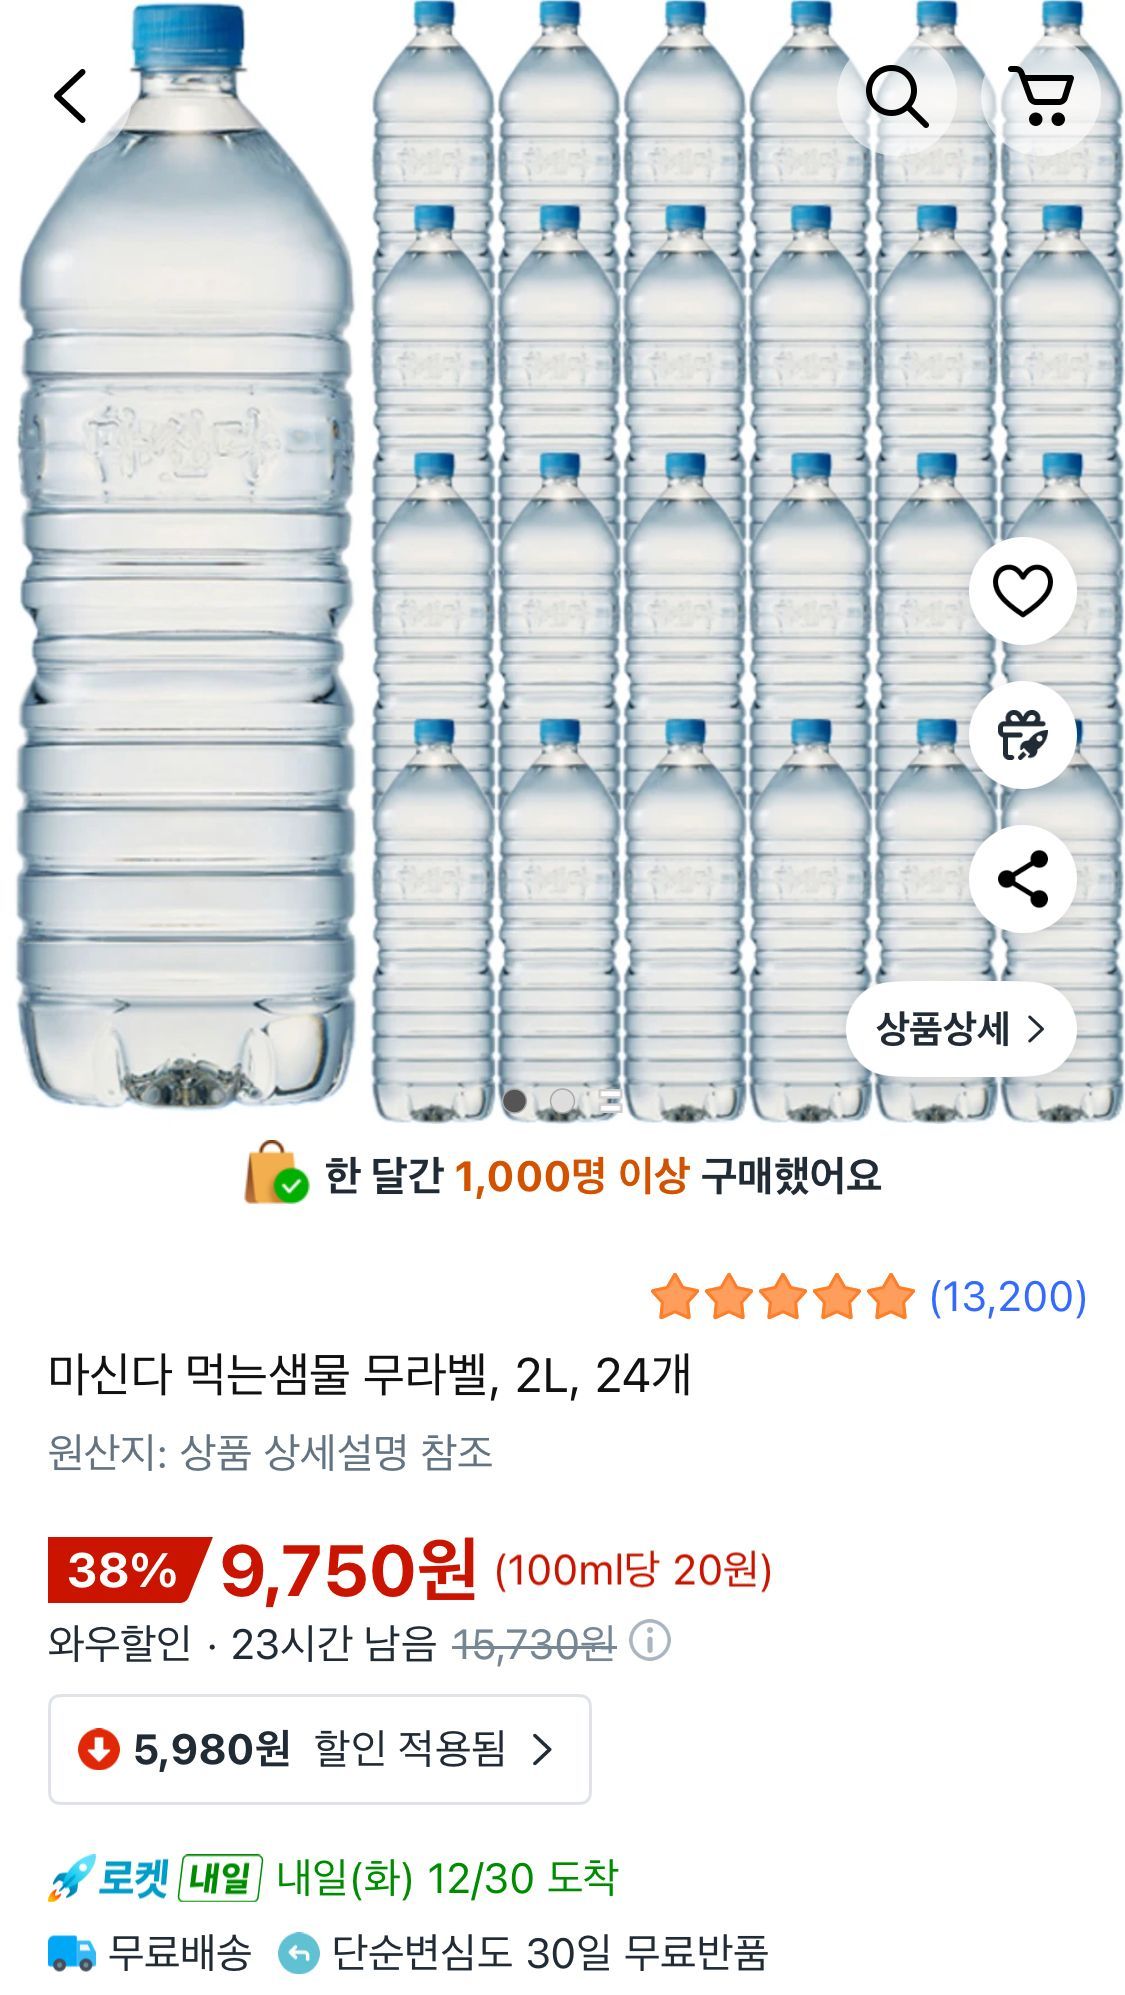This screenshot has width=1125, height=1995.
Task: Tap the gift icon button
Action: click(x=1022, y=735)
